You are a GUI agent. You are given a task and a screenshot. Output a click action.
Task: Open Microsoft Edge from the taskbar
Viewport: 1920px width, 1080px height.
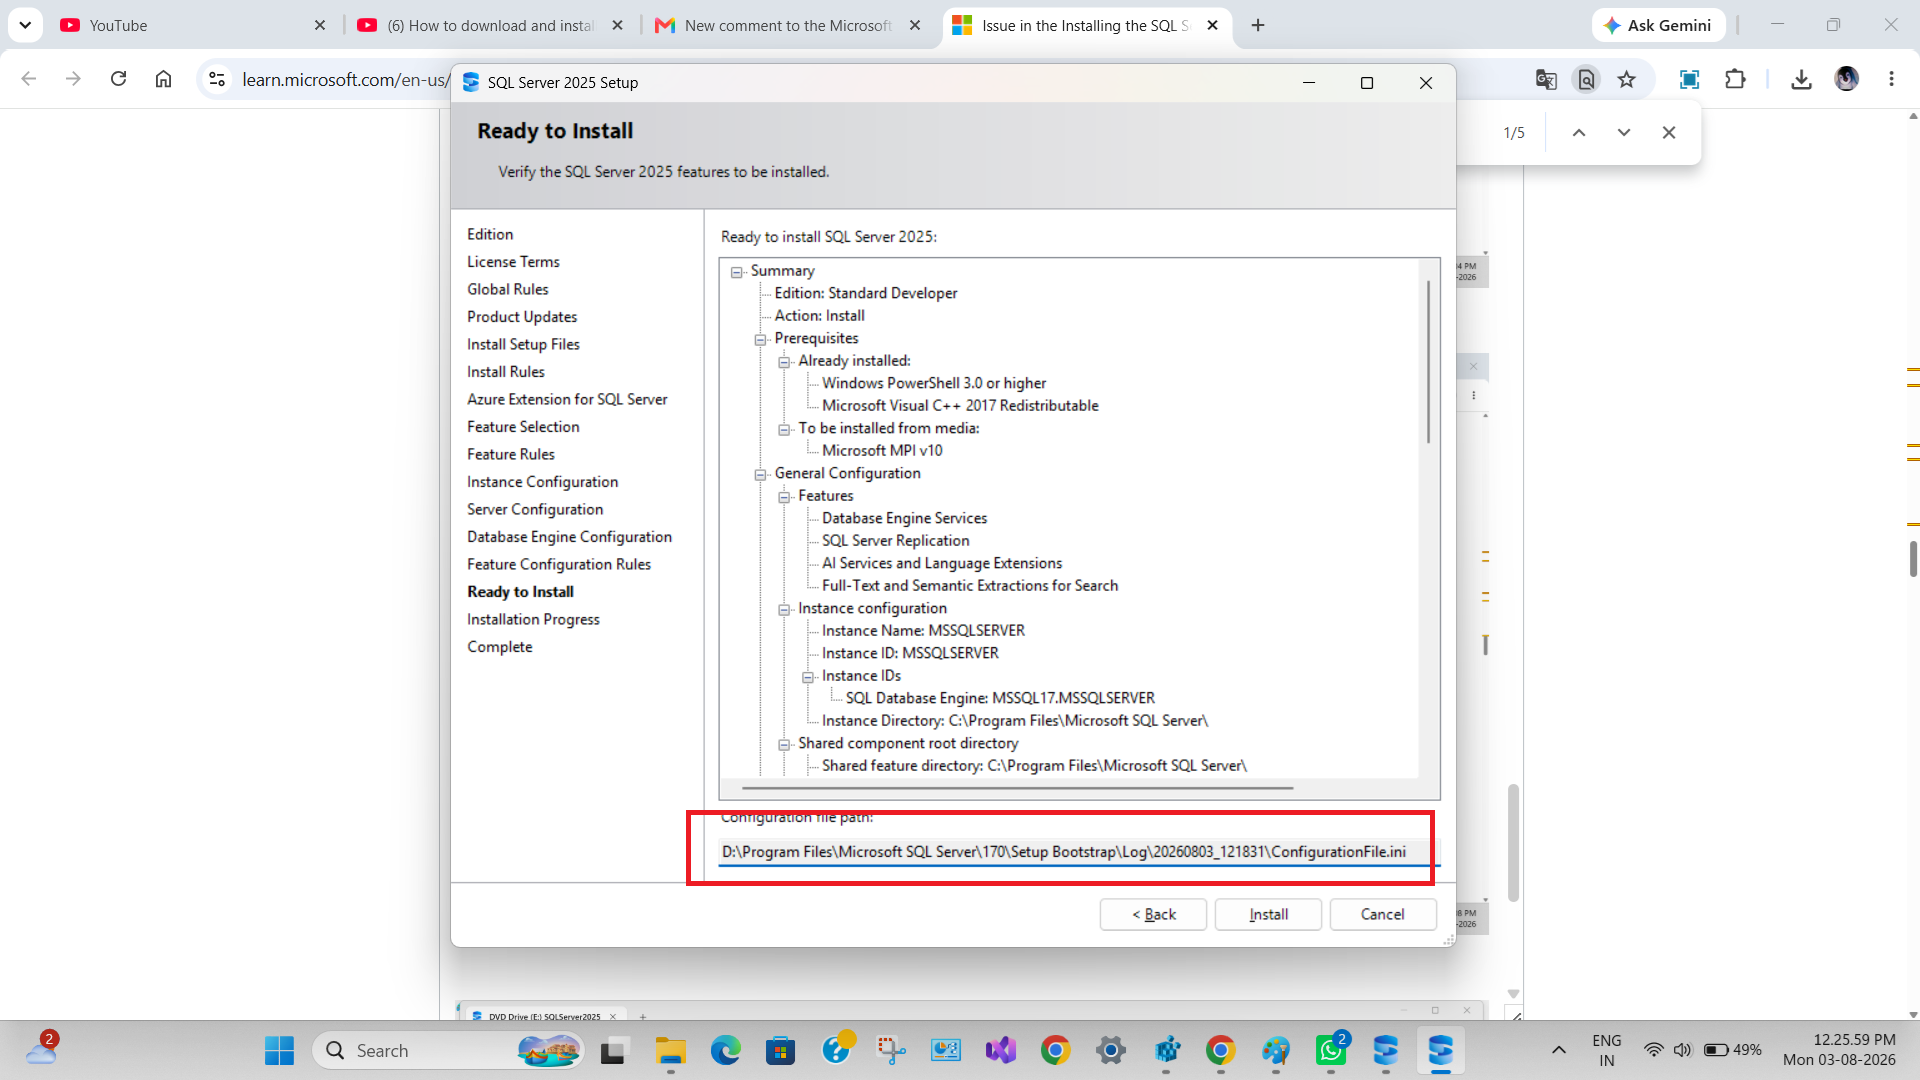click(x=726, y=1051)
